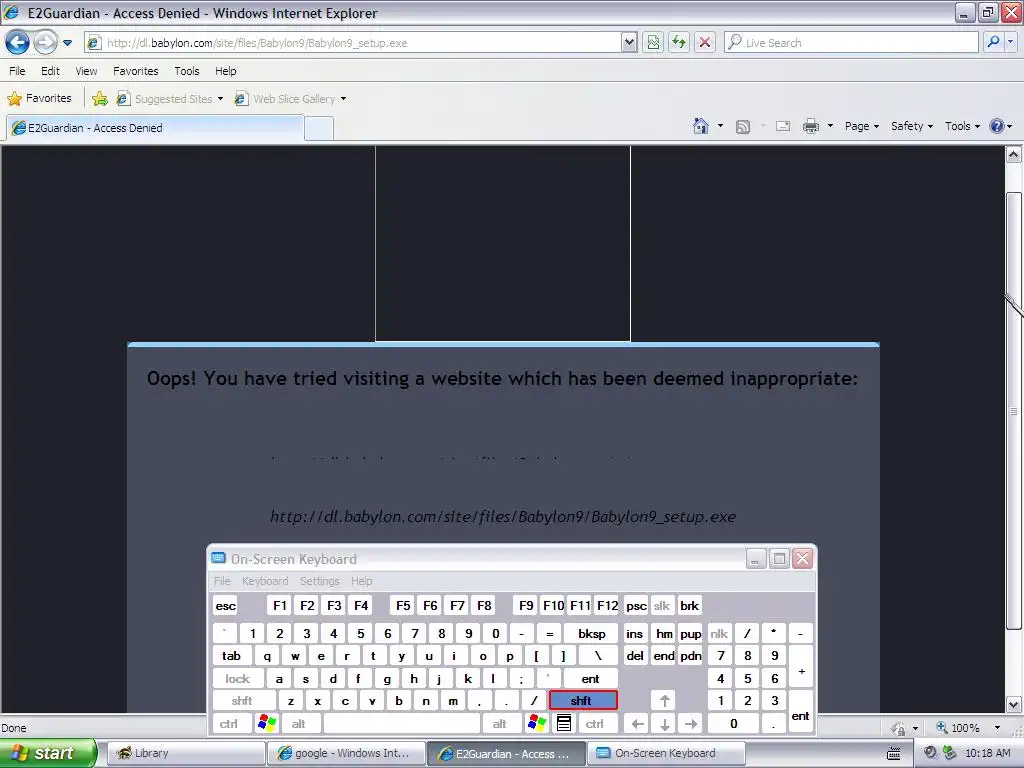Click the Compatibility View icon
1024x768 pixels.
(x=653, y=43)
